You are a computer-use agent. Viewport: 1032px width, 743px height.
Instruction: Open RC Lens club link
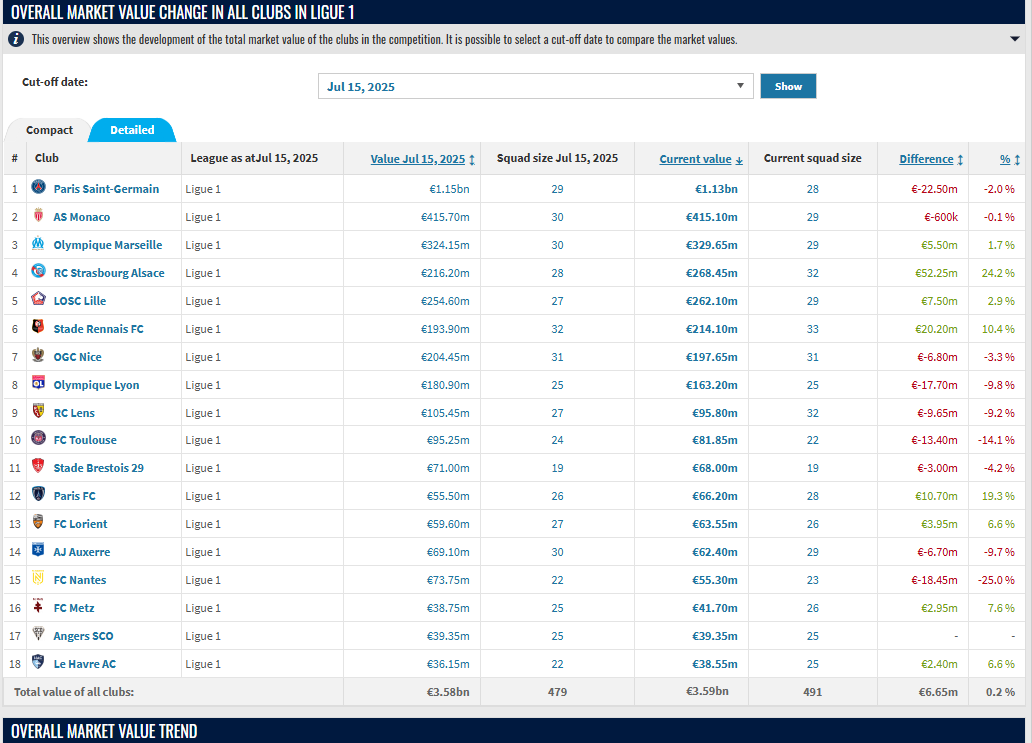74,413
